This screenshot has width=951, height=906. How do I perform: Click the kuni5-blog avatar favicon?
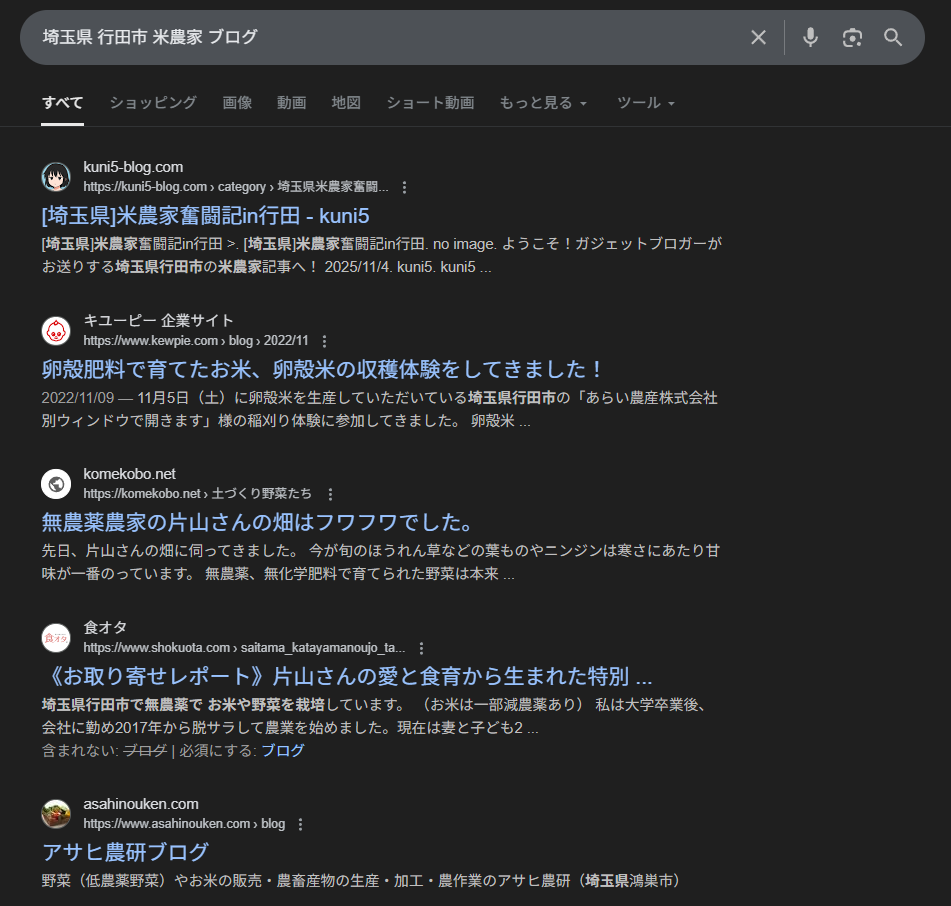point(56,177)
